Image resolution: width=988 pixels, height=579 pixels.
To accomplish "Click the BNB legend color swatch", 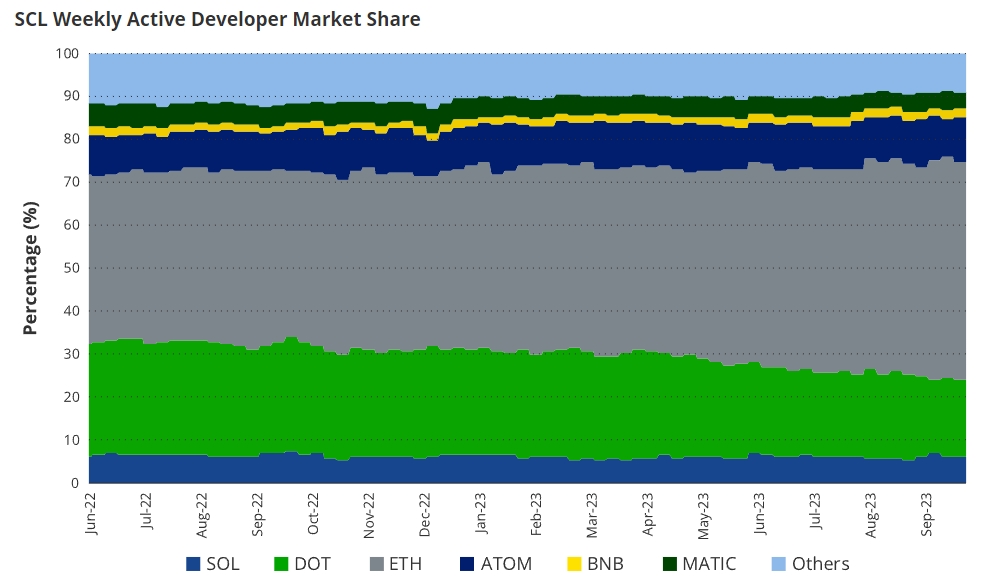I will point(574,564).
